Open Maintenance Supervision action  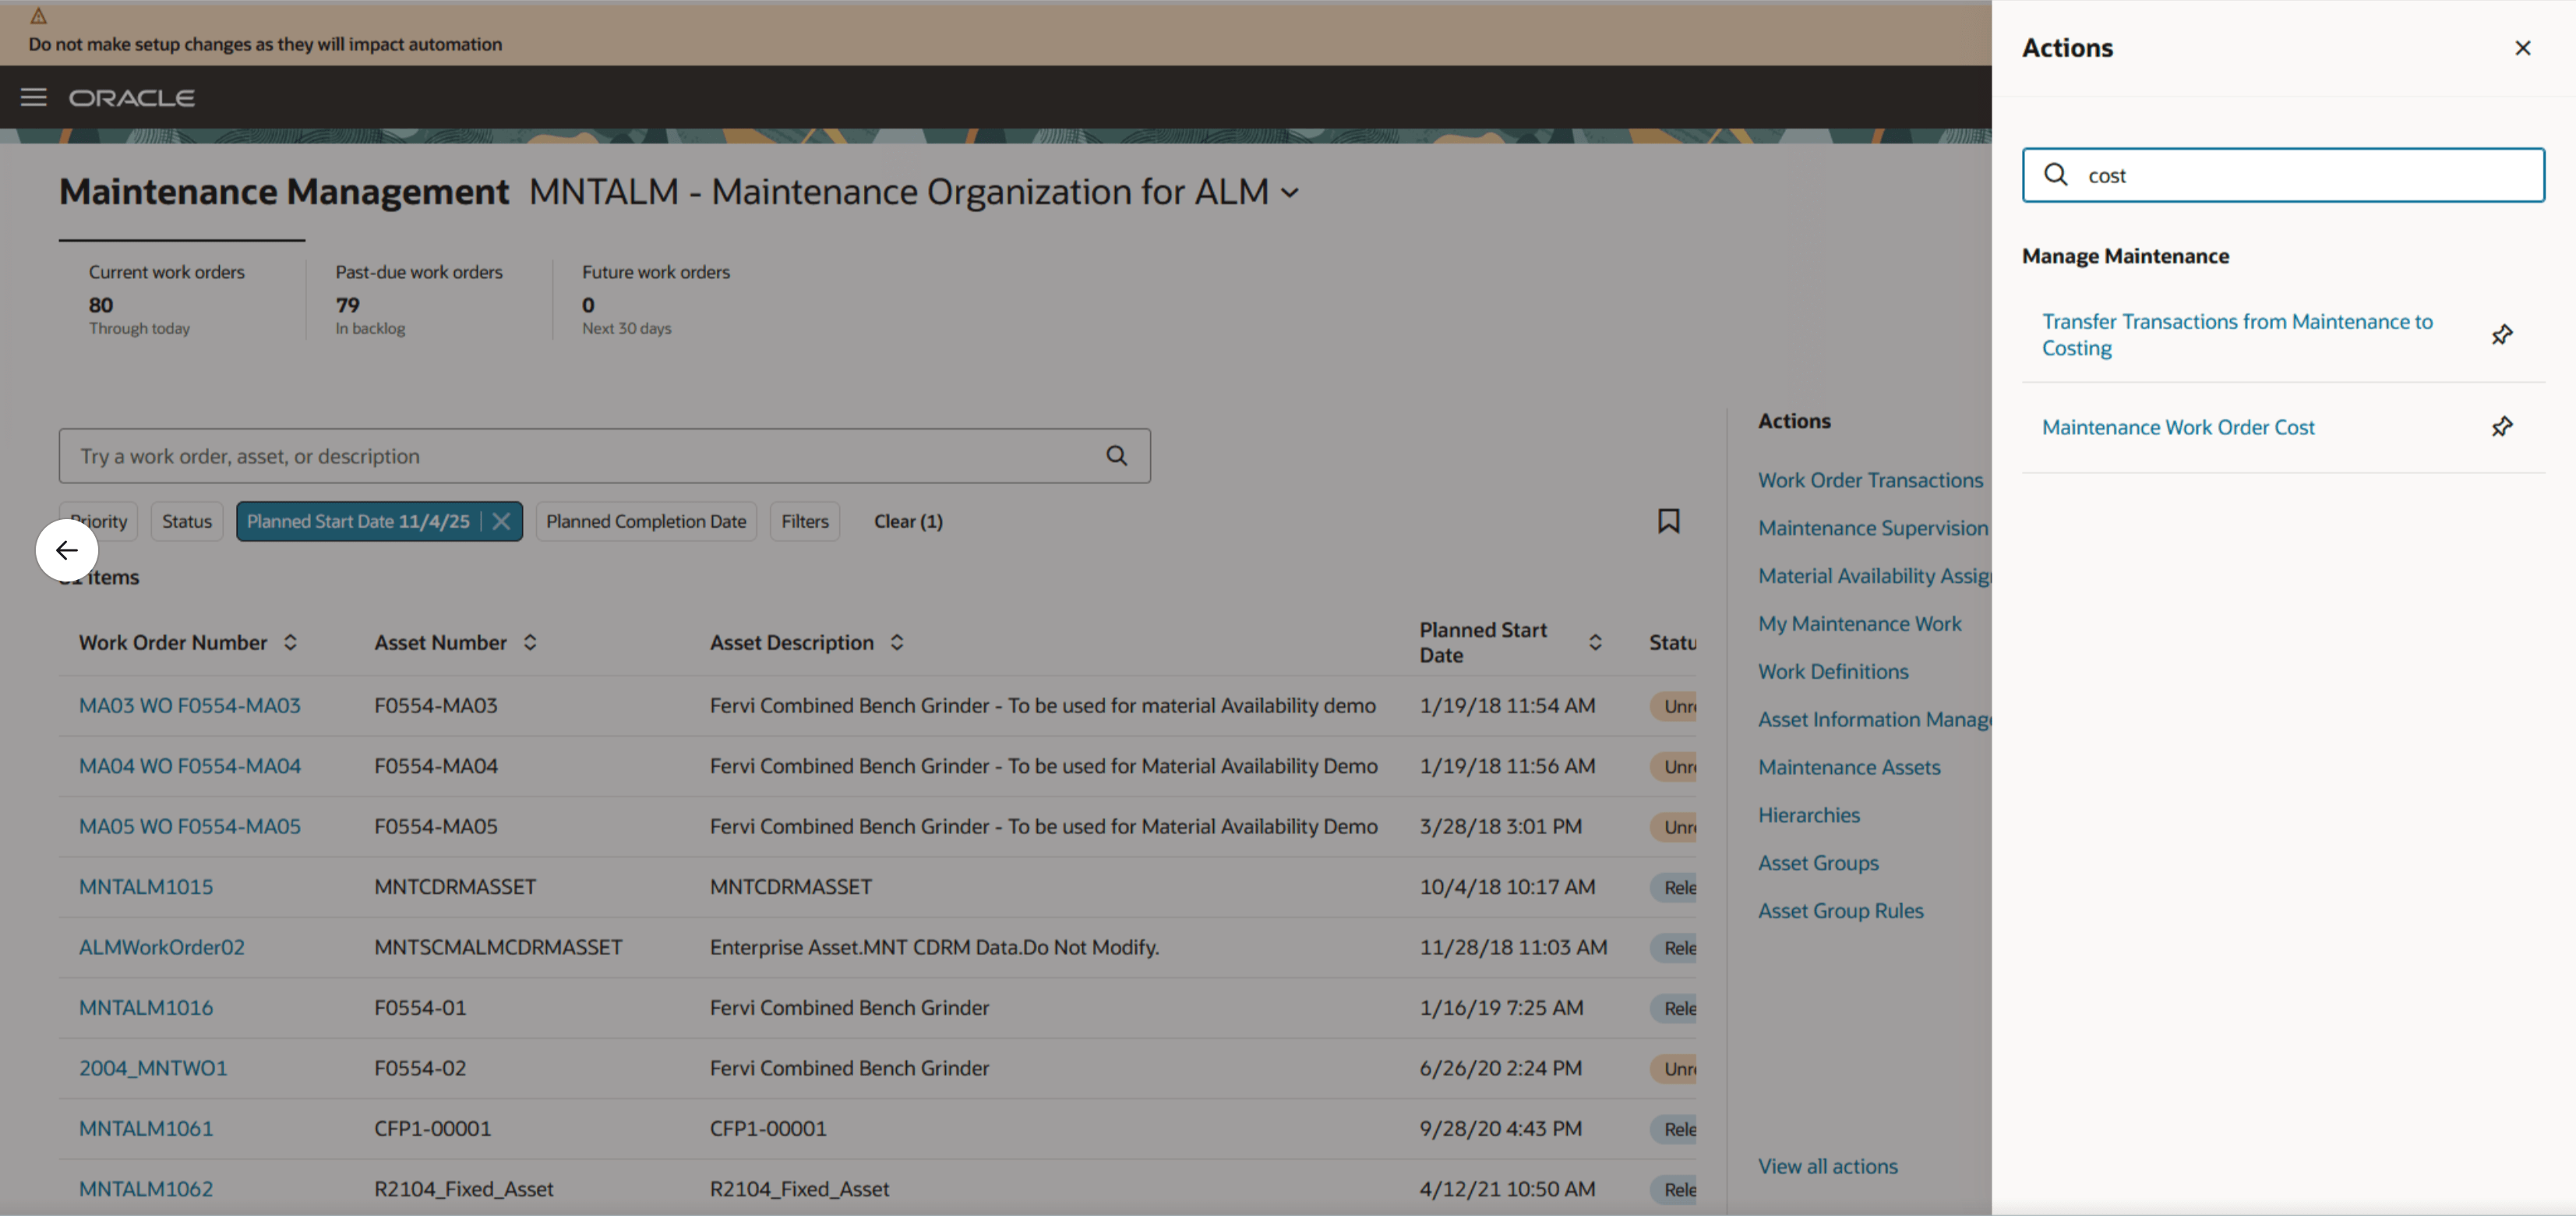[1873, 528]
